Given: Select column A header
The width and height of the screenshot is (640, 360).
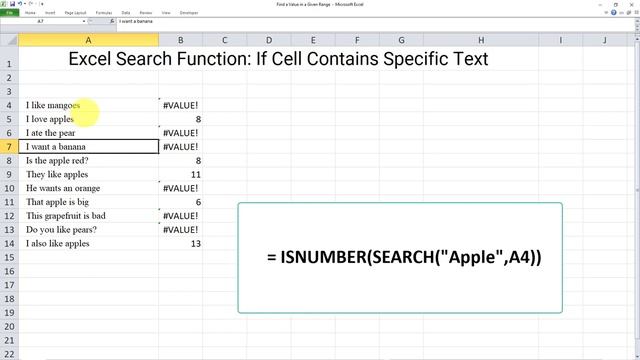Looking at the screenshot, I should coord(89,40).
